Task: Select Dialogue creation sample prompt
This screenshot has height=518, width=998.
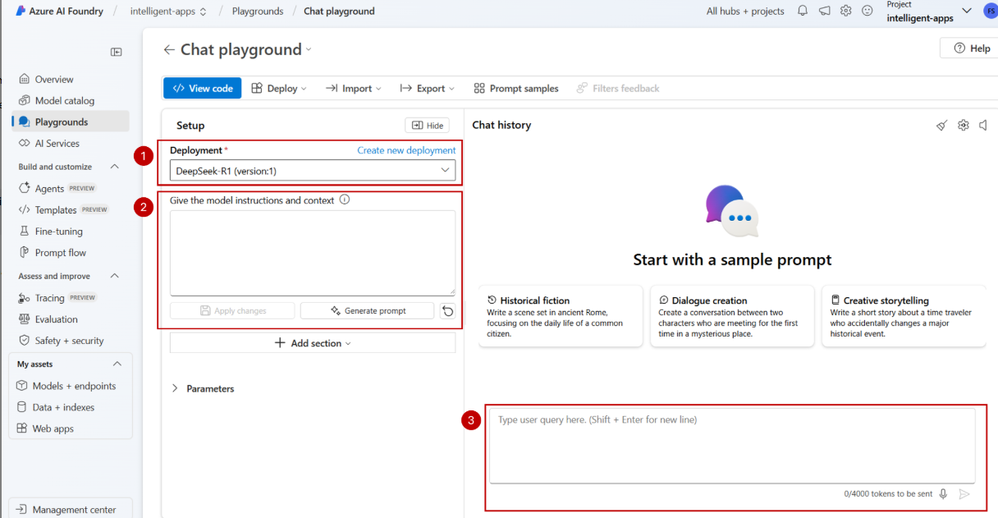Action: click(732, 316)
